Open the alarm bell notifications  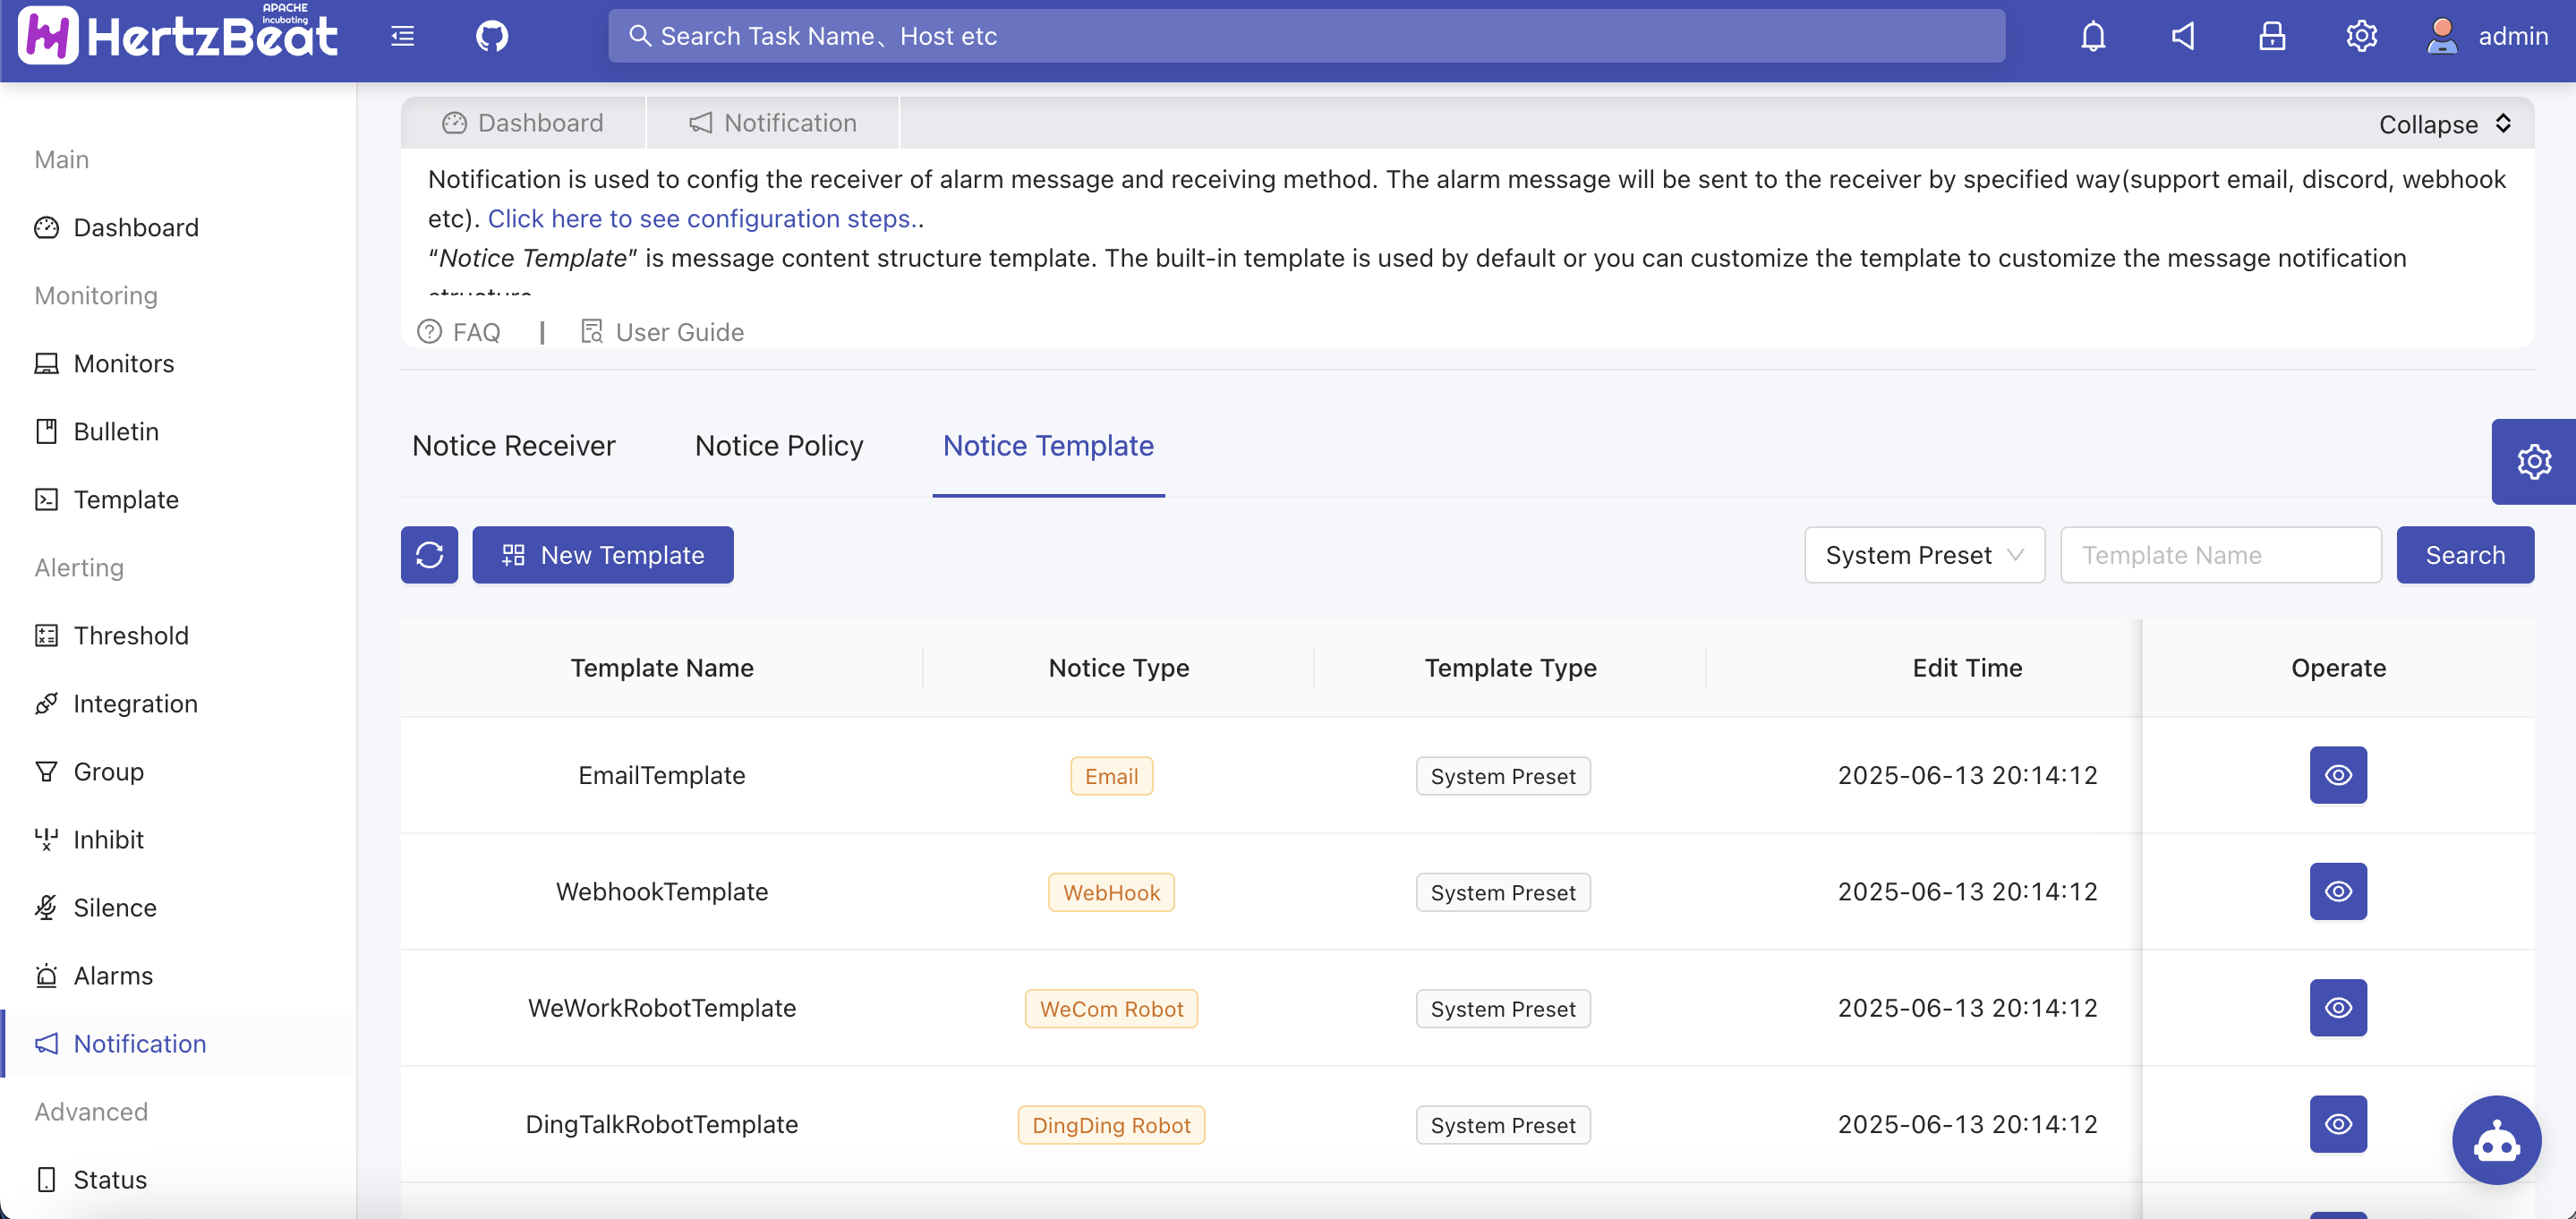(2093, 36)
